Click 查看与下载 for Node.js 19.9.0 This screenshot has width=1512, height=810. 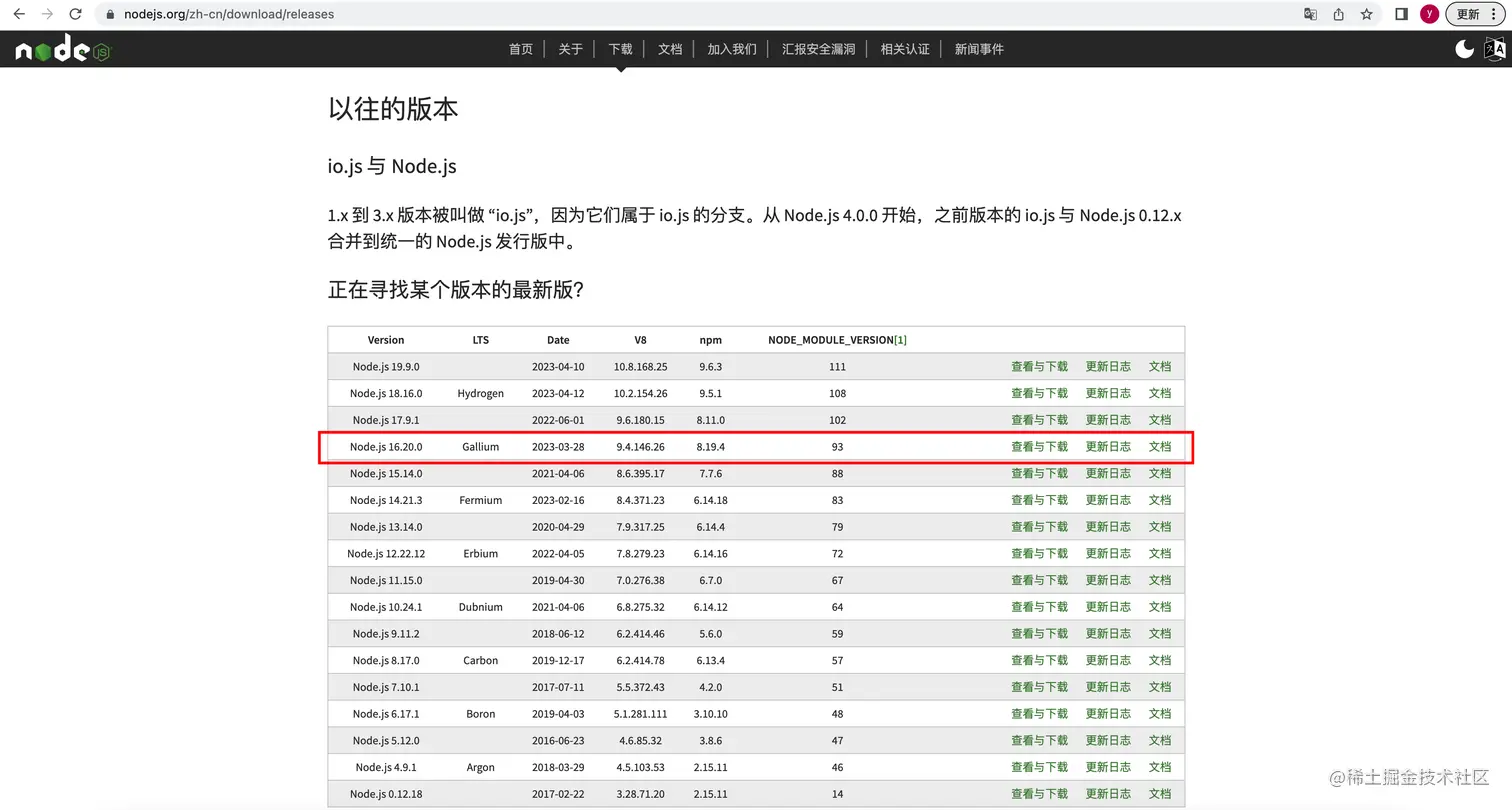click(x=1039, y=367)
